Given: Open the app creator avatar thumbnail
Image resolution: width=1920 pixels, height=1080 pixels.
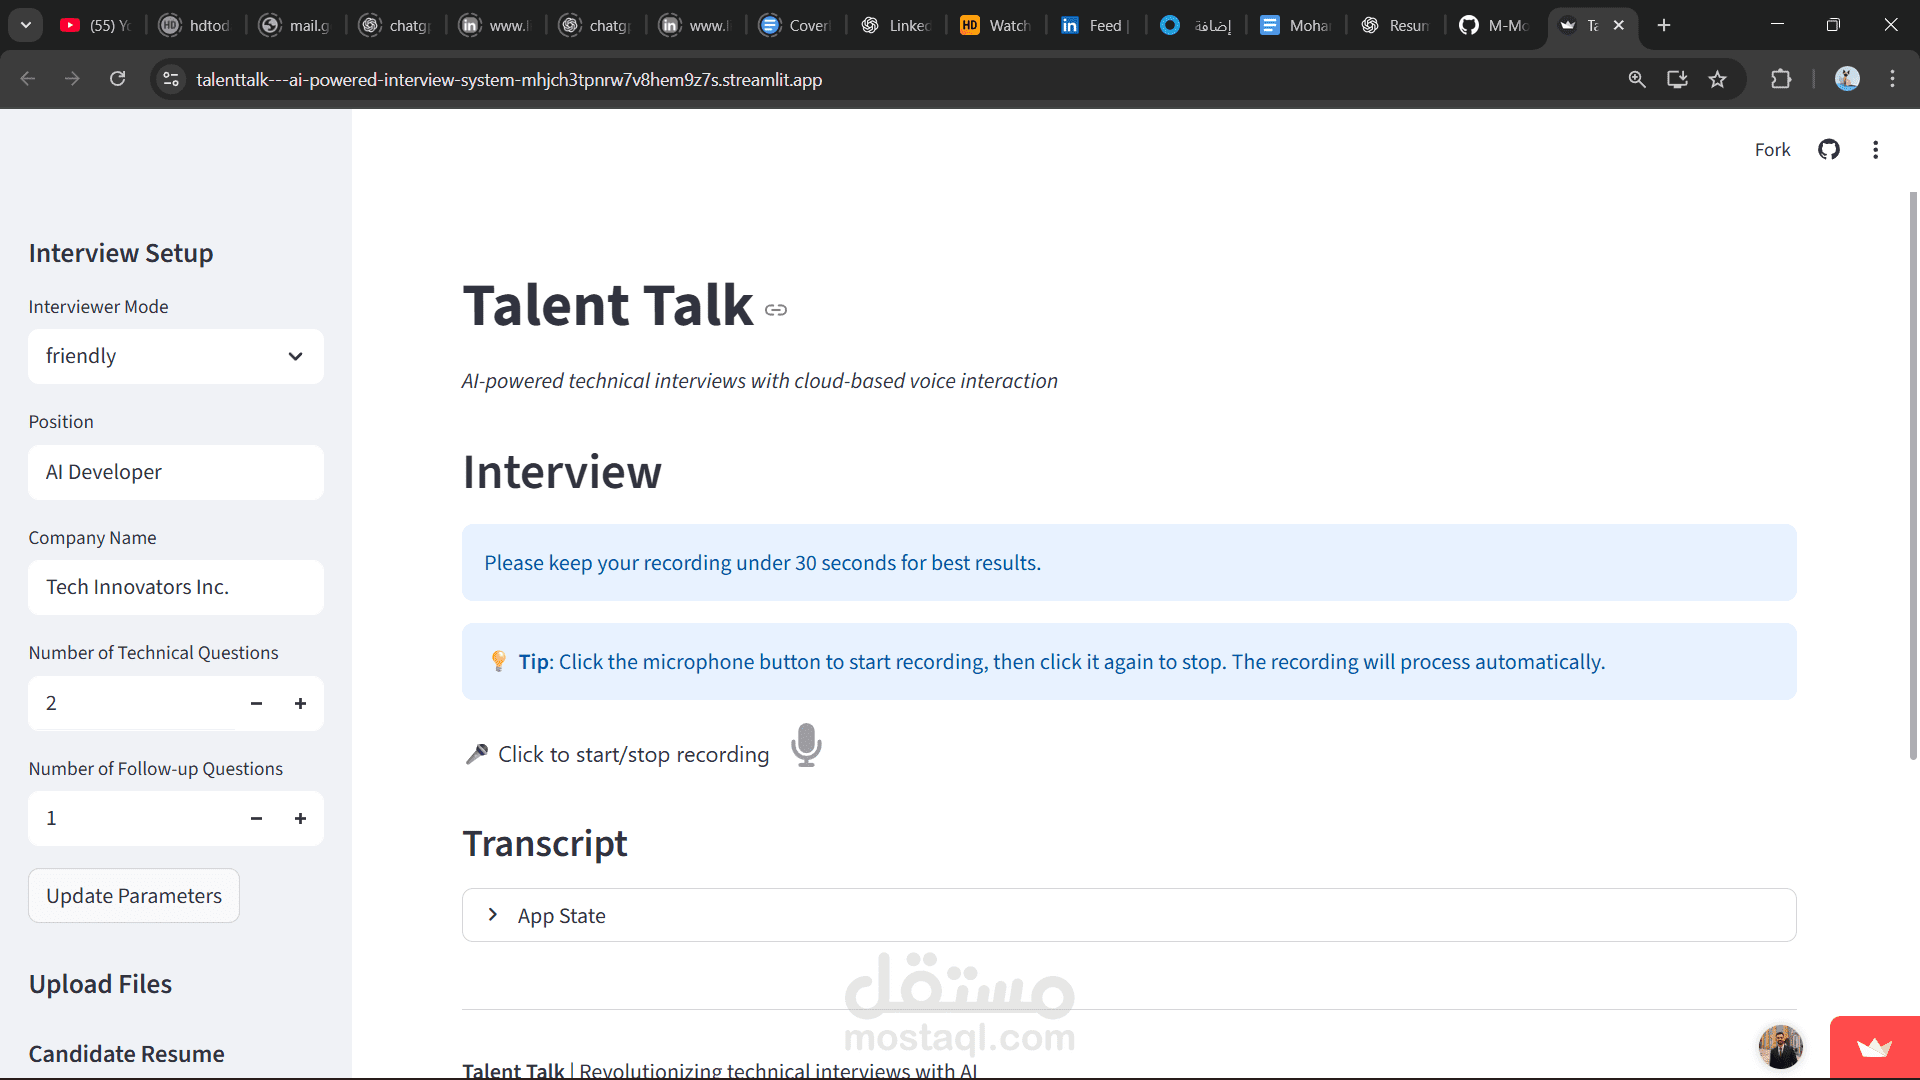Looking at the screenshot, I should point(1780,1047).
